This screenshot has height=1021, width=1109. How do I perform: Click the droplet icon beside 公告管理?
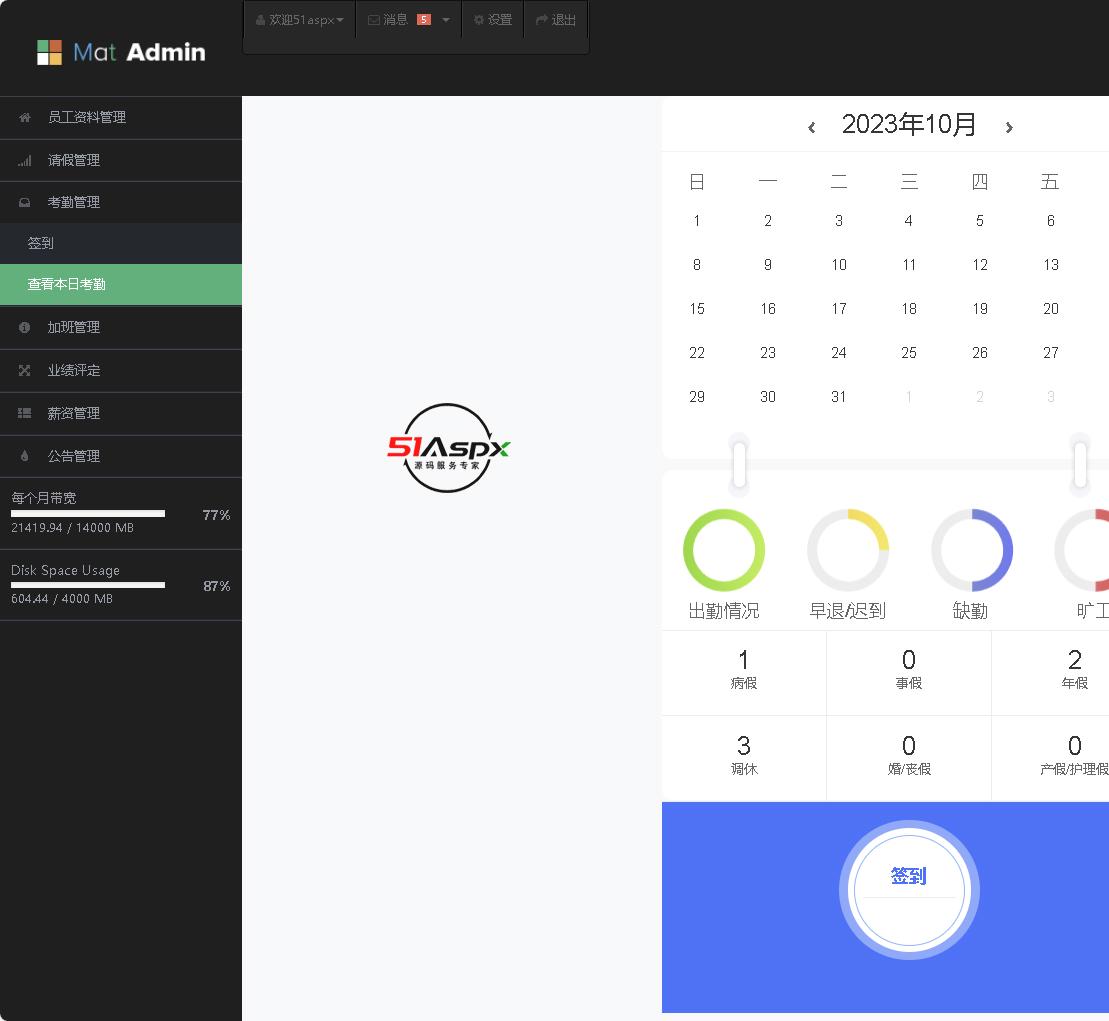(x=25, y=456)
